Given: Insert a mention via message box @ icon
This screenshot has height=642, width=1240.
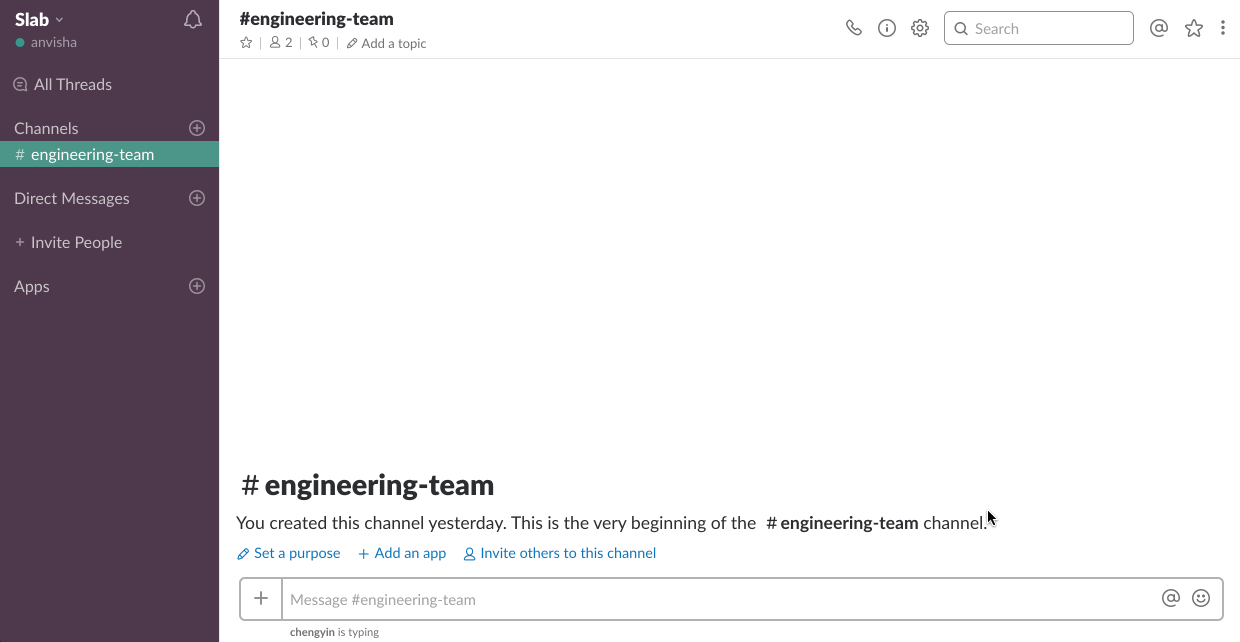Looking at the screenshot, I should pos(1171,598).
